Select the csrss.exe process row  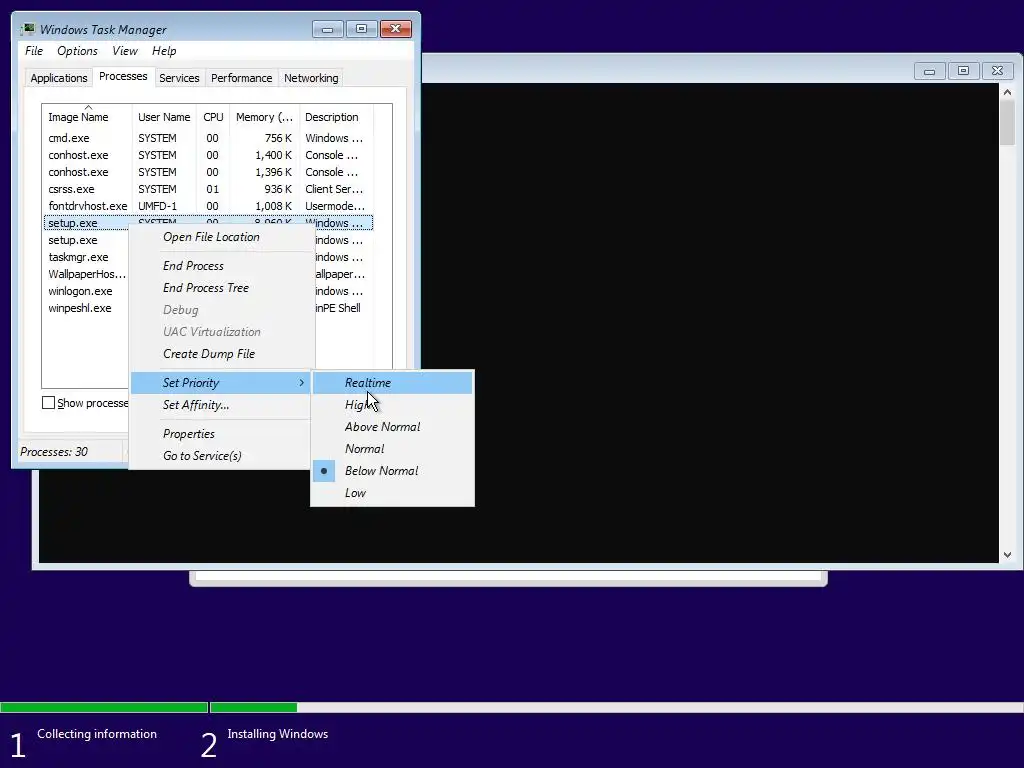pyautogui.click(x=208, y=189)
